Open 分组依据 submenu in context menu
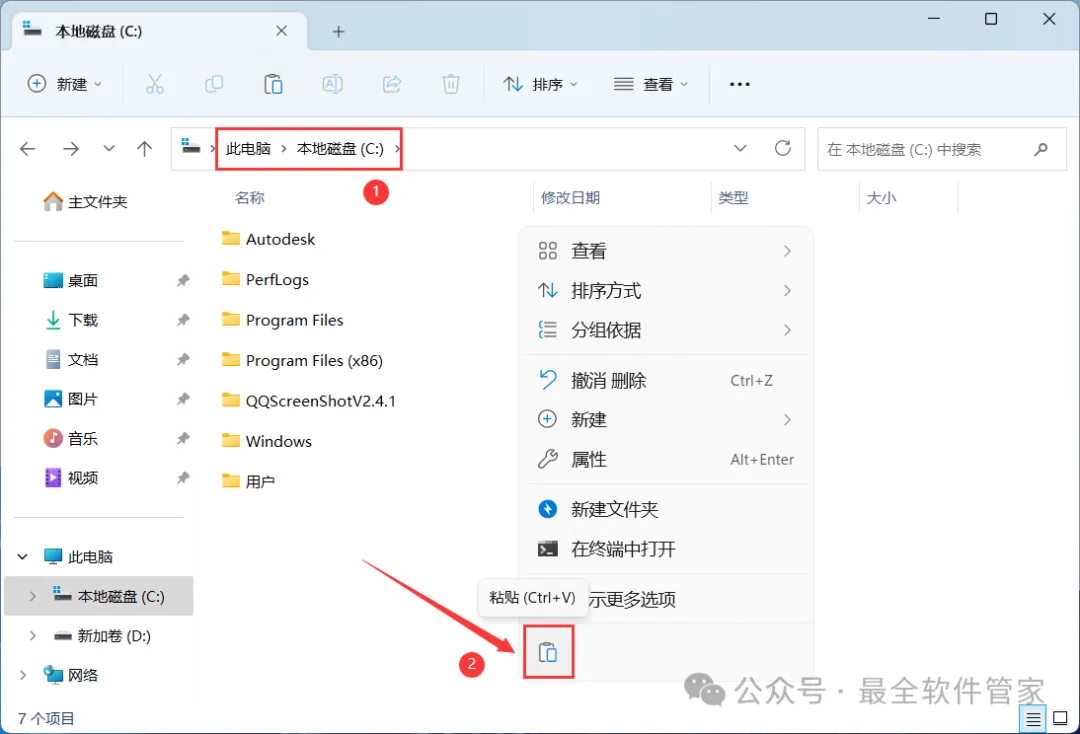This screenshot has height=734, width=1080. pyautogui.click(x=665, y=330)
